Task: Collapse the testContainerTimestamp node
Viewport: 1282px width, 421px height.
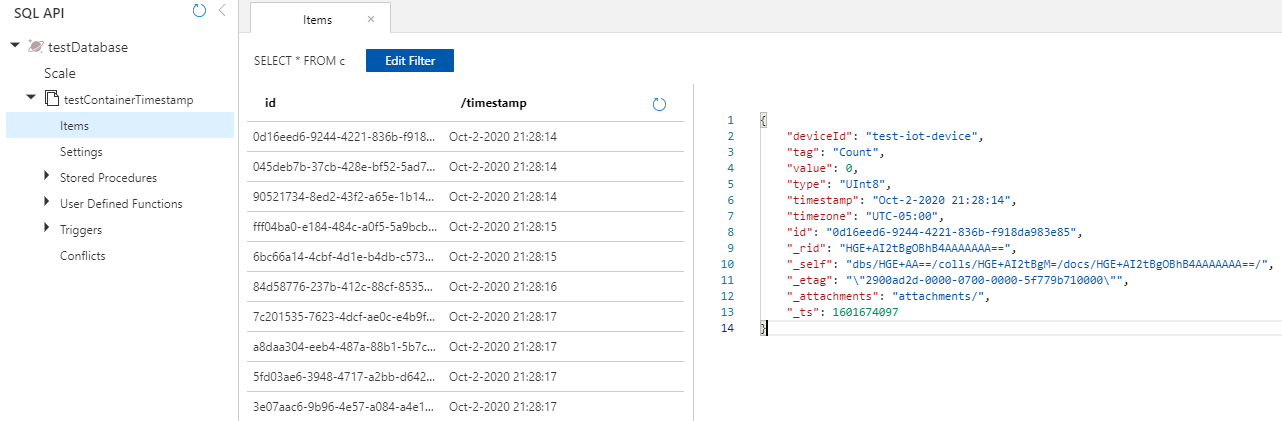Action: point(32,98)
